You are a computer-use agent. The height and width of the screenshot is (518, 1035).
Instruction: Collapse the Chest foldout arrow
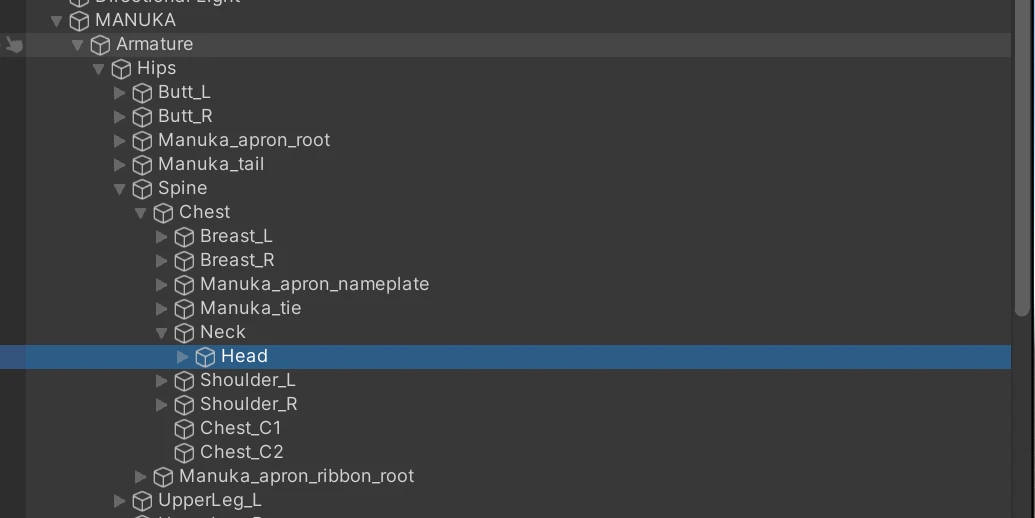141,213
